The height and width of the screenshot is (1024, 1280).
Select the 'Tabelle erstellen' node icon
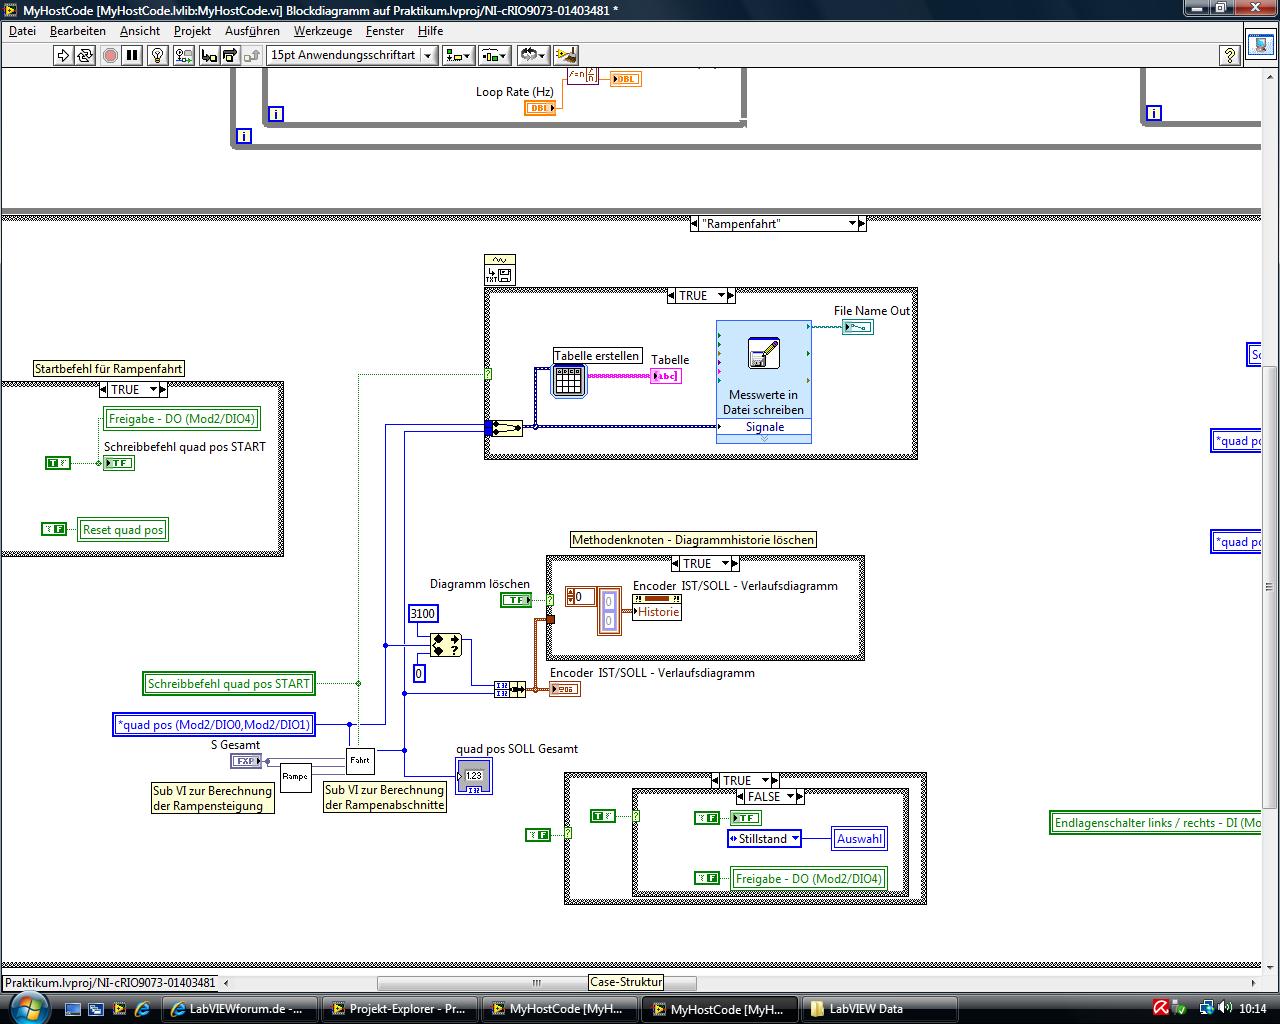point(568,380)
